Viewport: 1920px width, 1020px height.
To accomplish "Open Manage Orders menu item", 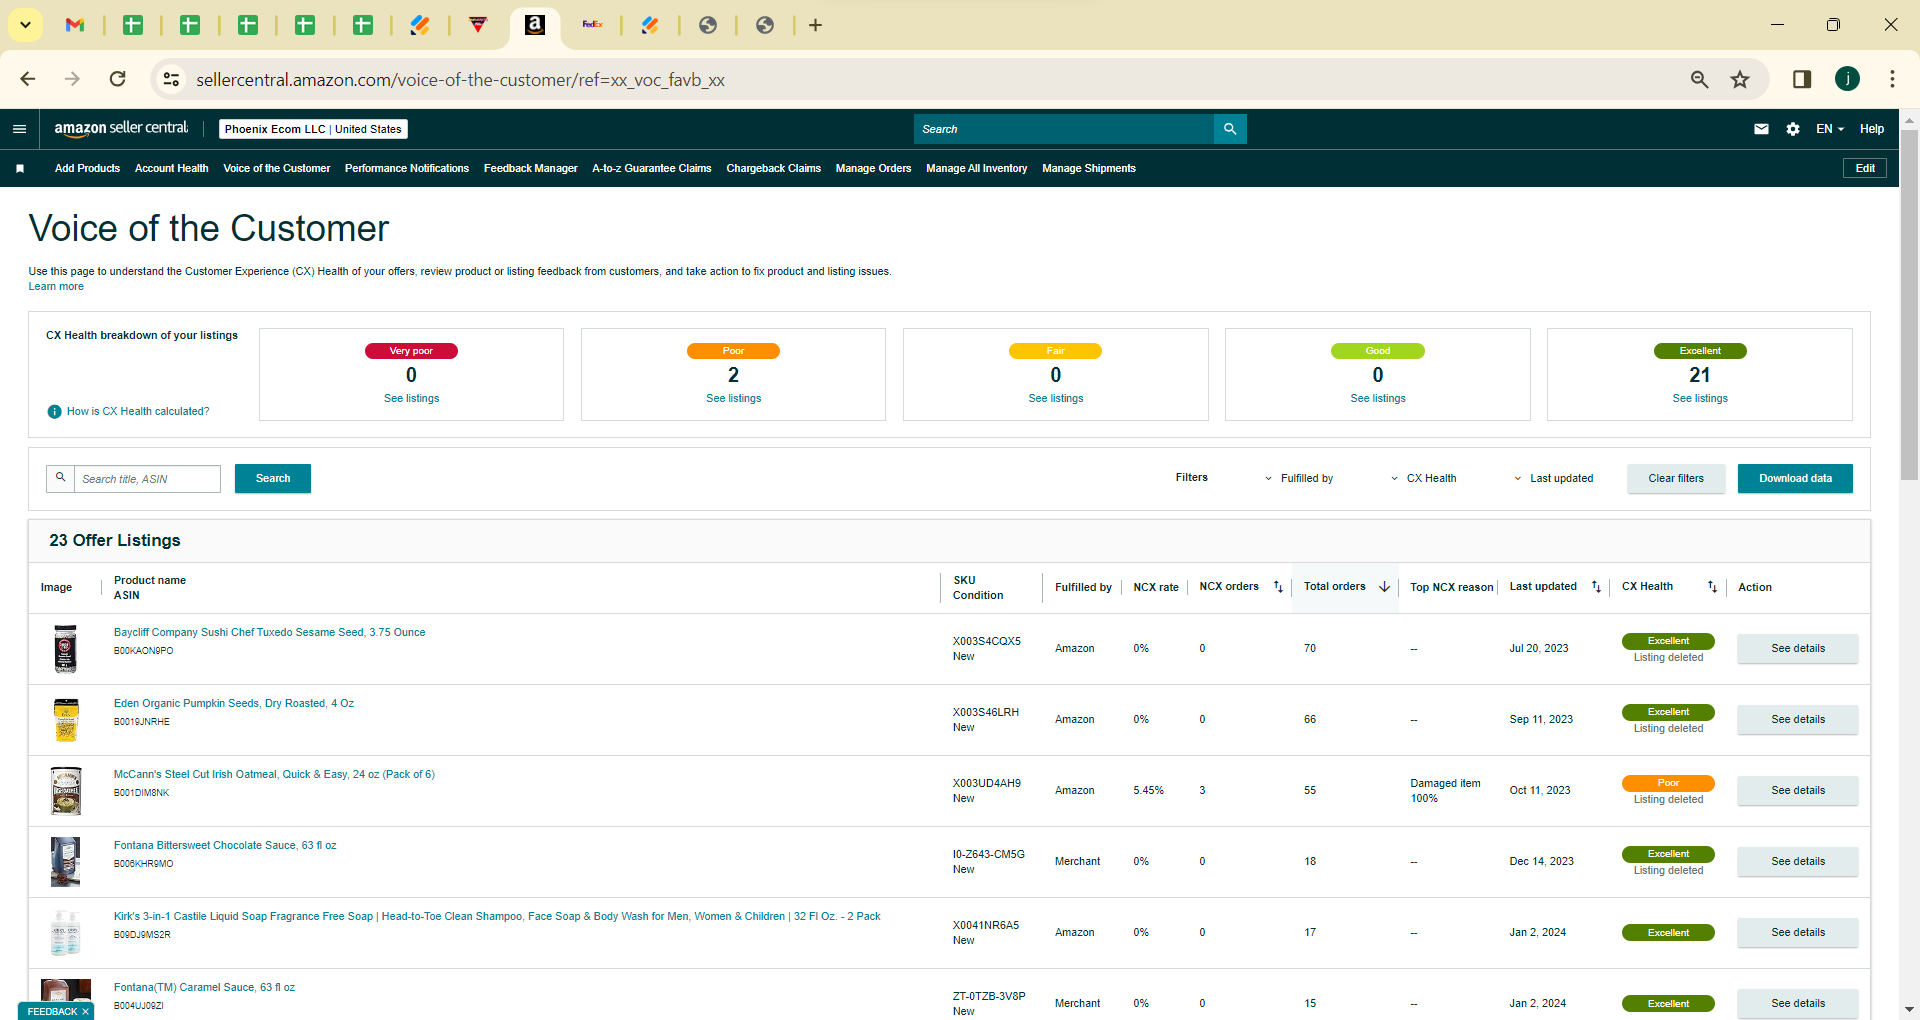I will [874, 168].
